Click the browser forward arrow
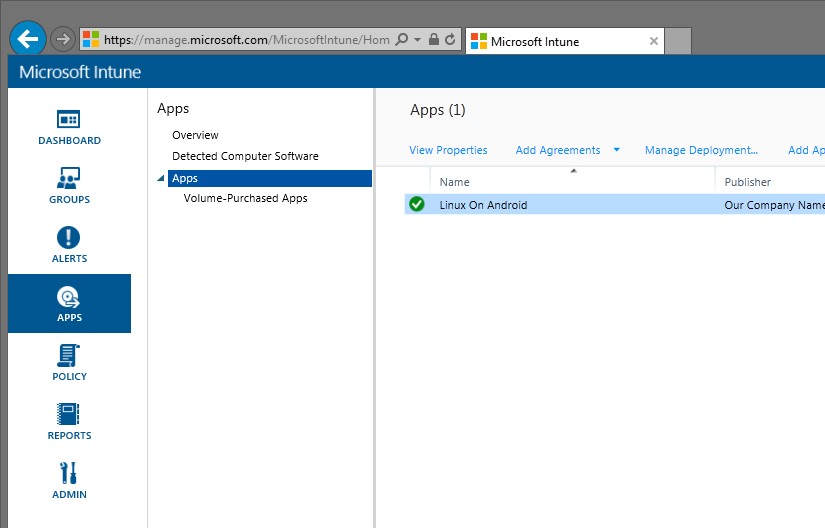Image resolution: width=825 pixels, height=528 pixels. click(x=63, y=39)
